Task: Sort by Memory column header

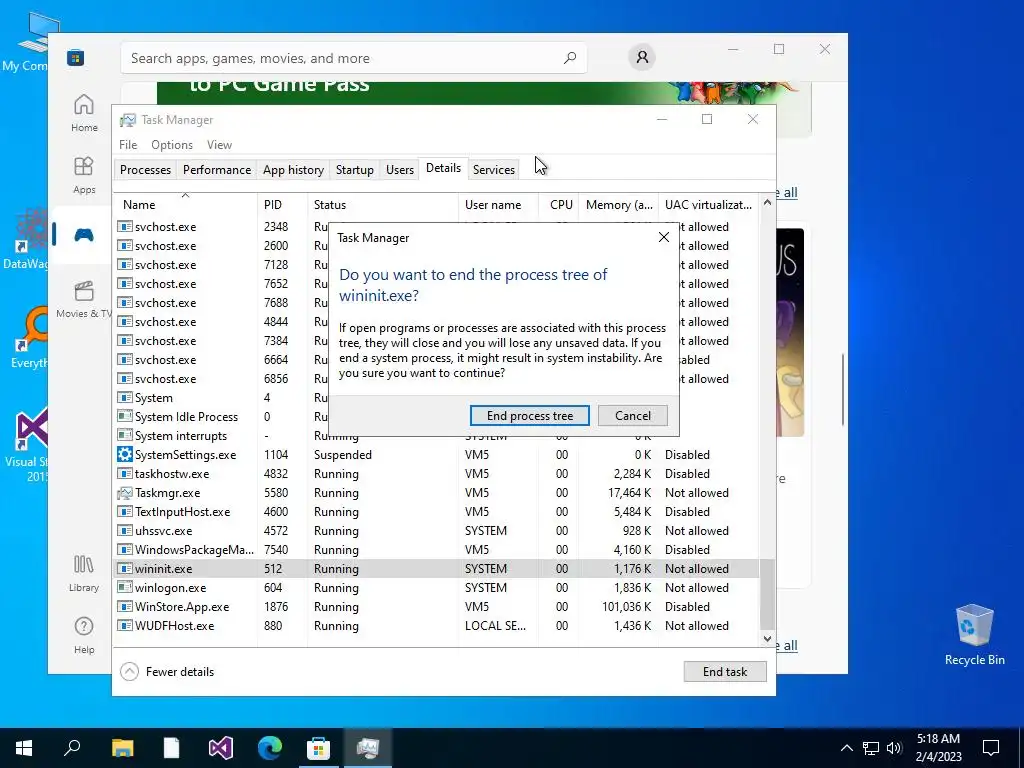Action: [x=618, y=204]
